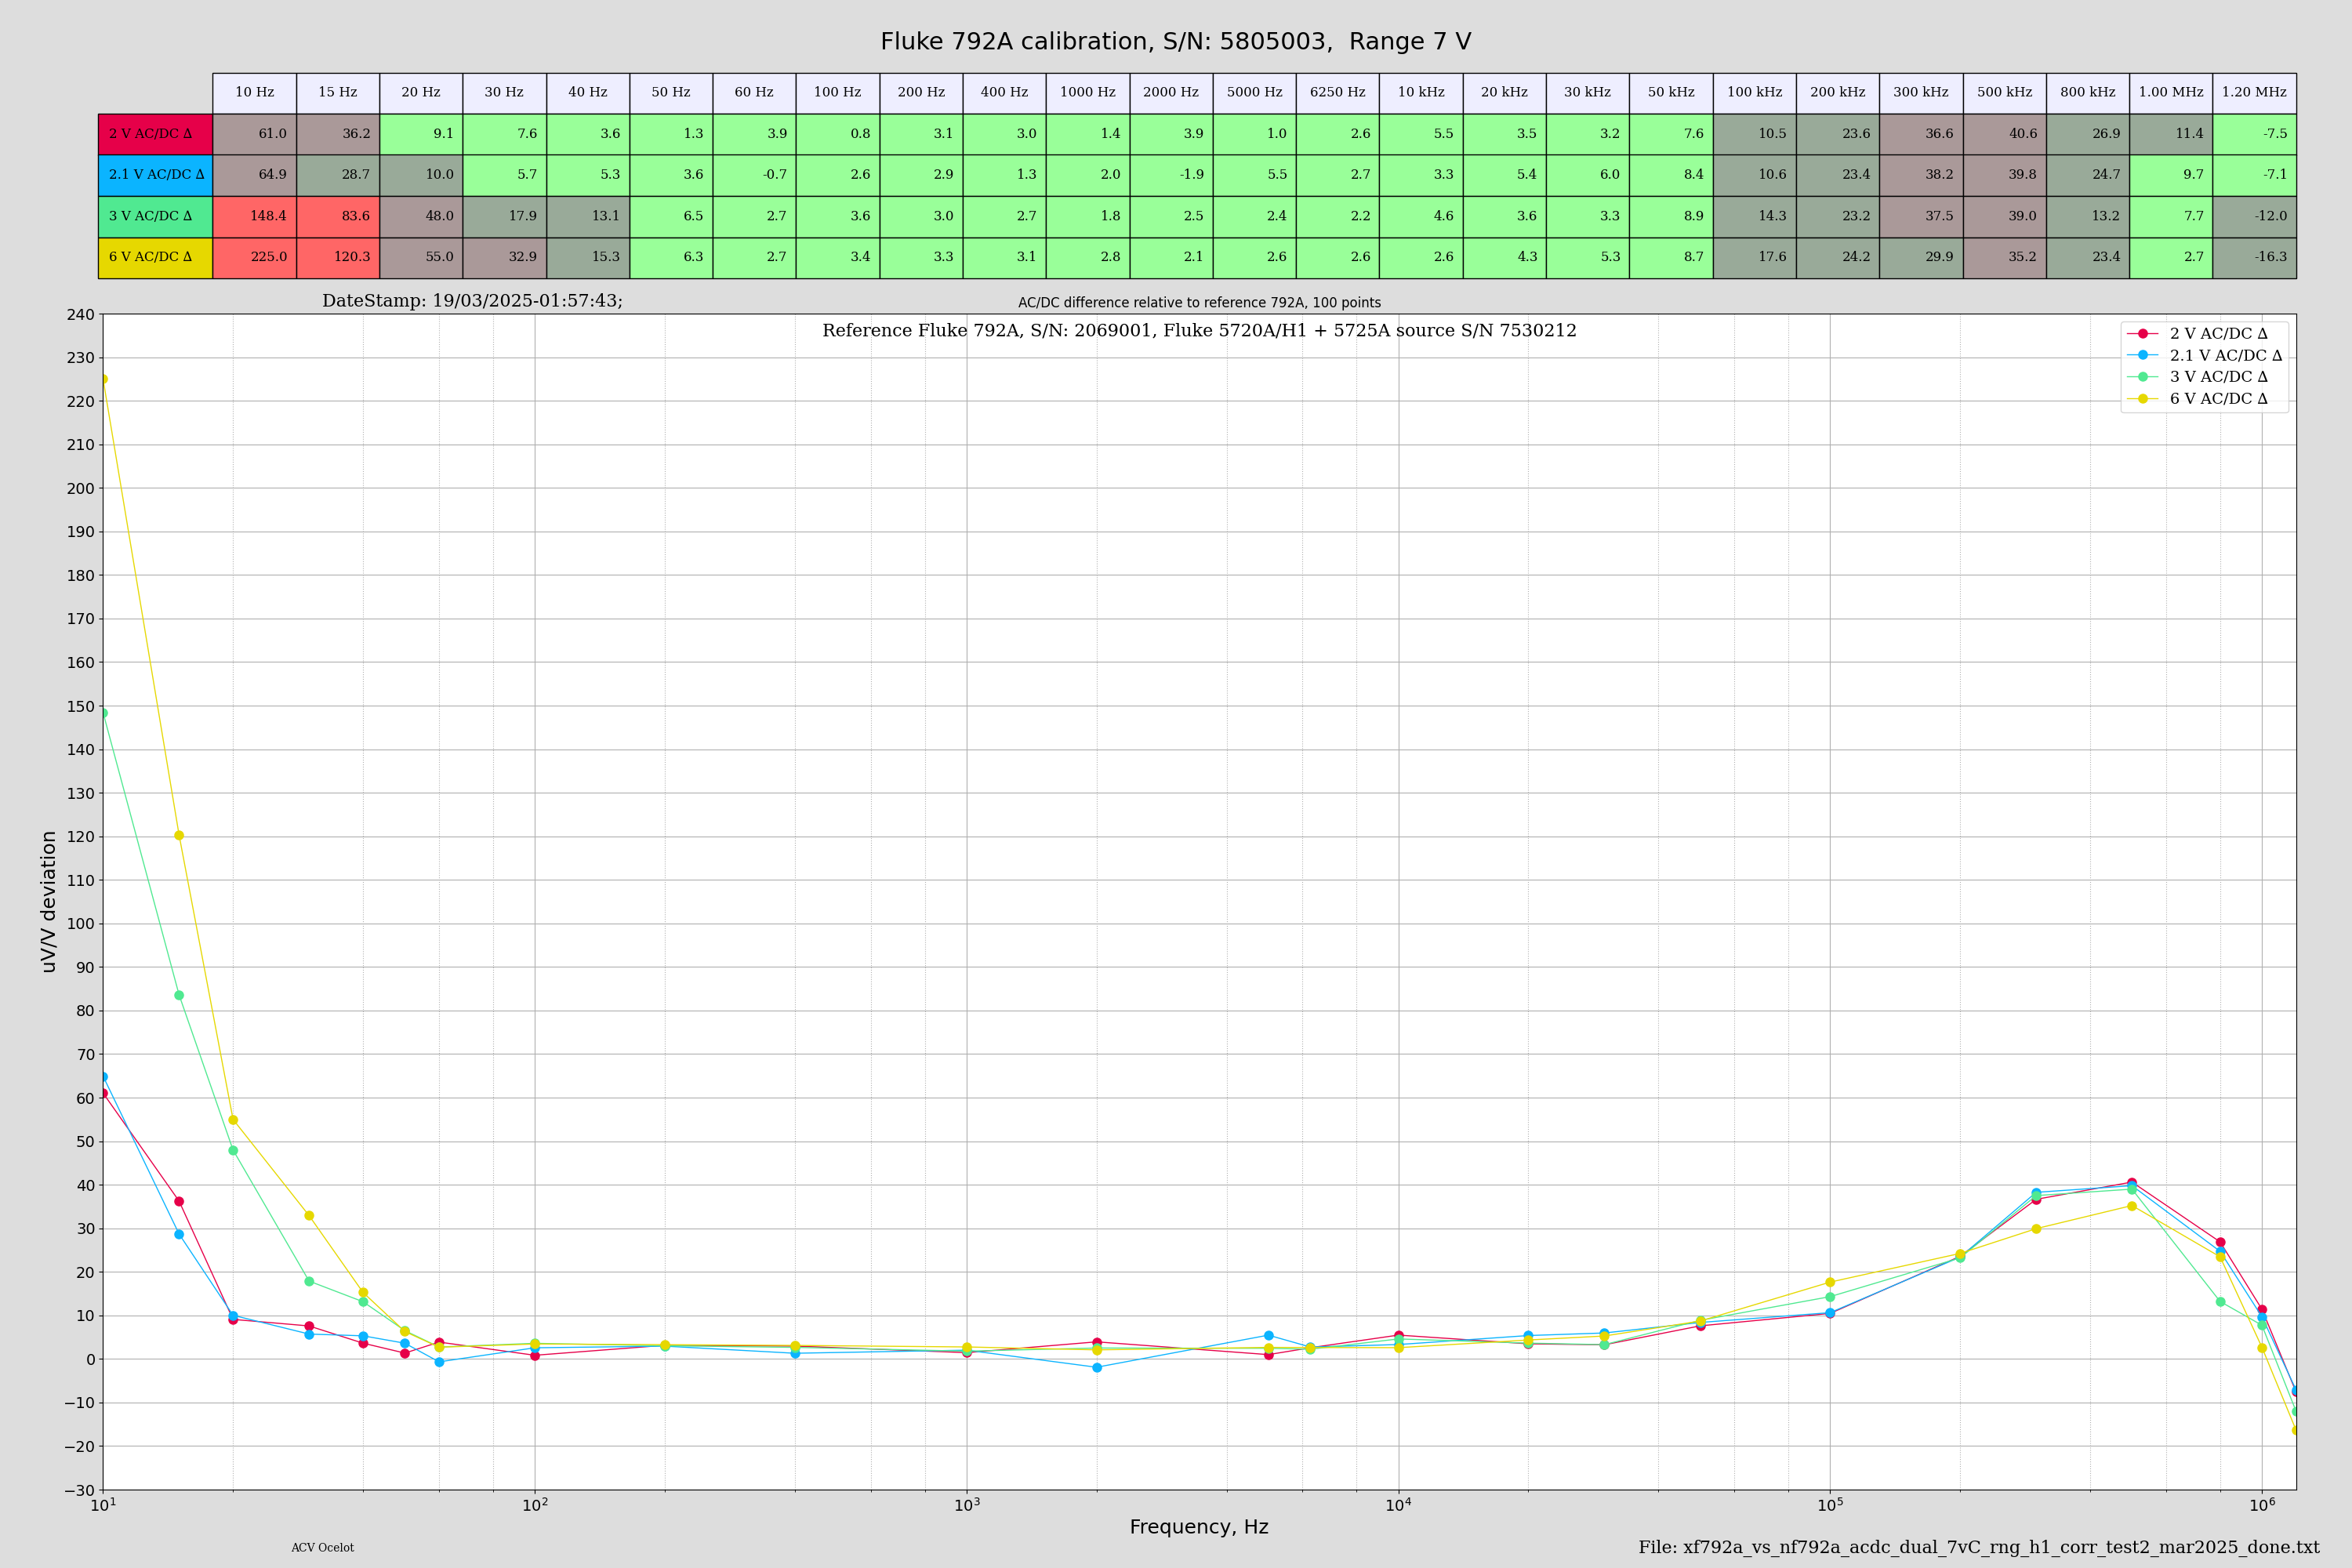Screen dimensions: 2352x1568
Task: Click the File name footer text
Action: pos(1979,1547)
